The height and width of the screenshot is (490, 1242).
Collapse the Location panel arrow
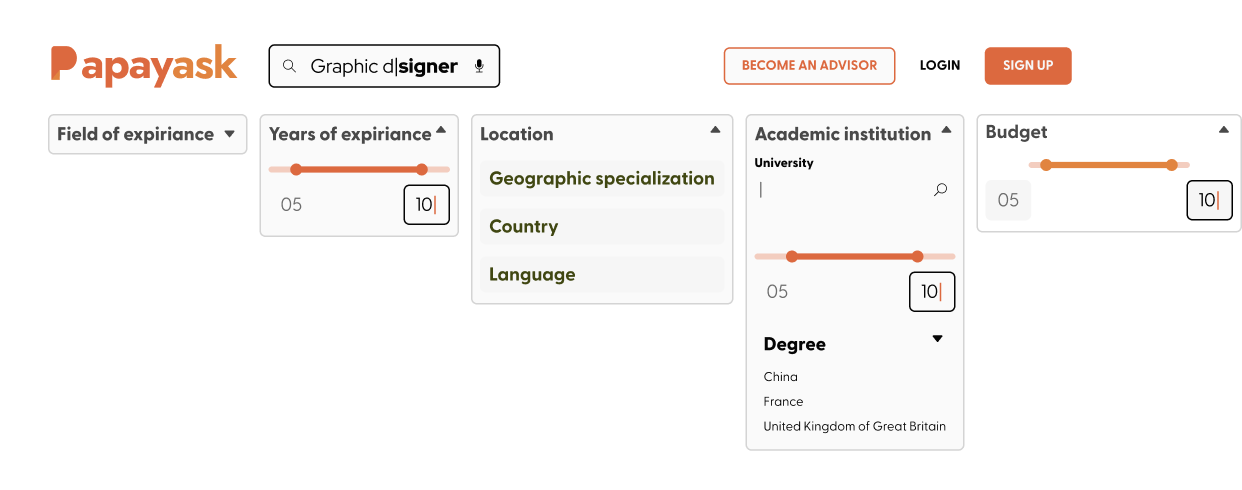715,129
